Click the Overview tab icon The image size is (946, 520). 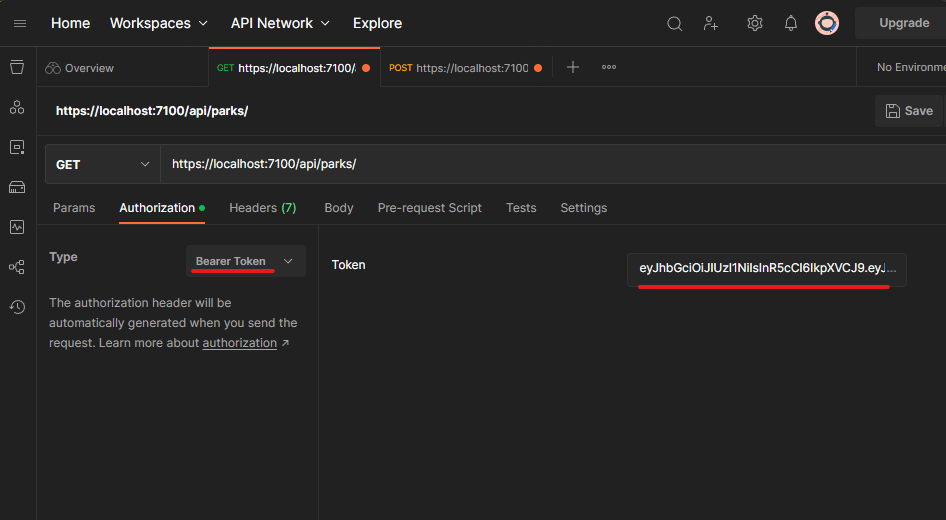(x=52, y=68)
